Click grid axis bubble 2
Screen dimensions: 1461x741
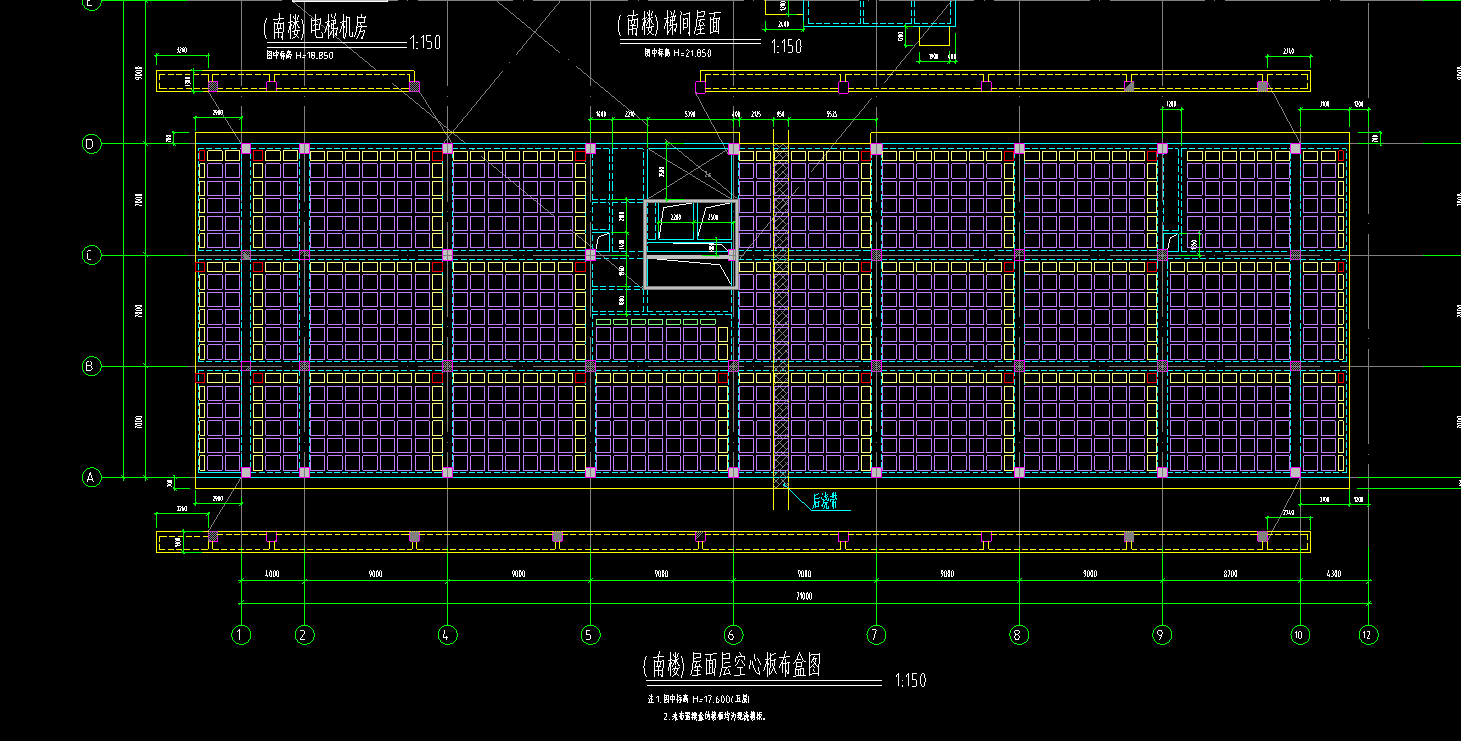304,634
